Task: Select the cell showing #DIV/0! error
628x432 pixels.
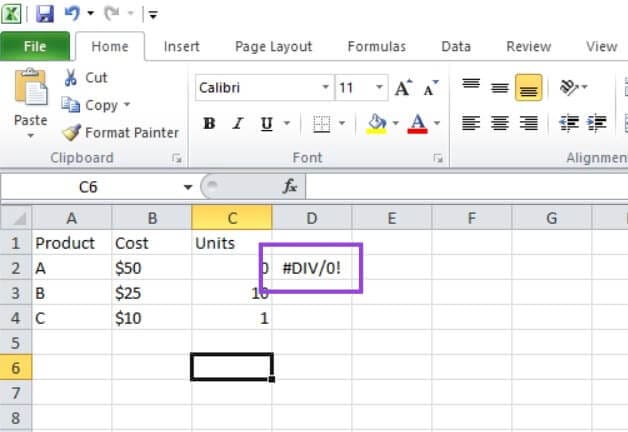Action: [x=311, y=268]
